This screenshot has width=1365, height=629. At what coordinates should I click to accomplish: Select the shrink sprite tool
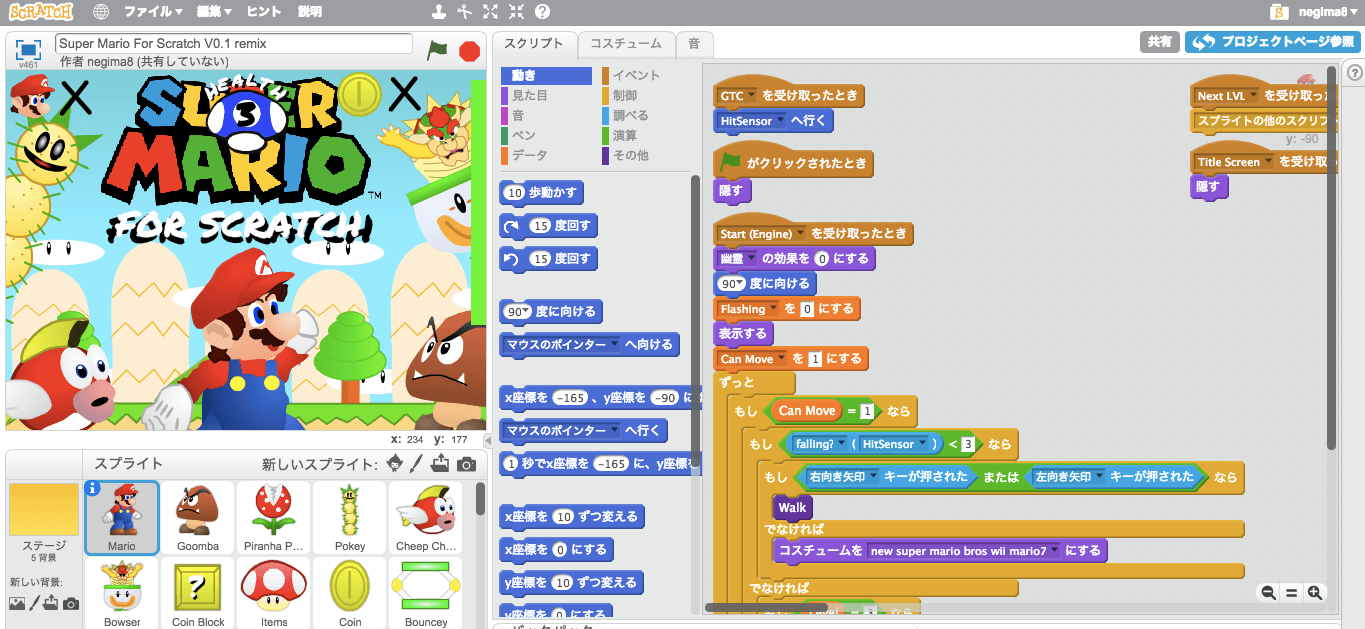tap(517, 13)
